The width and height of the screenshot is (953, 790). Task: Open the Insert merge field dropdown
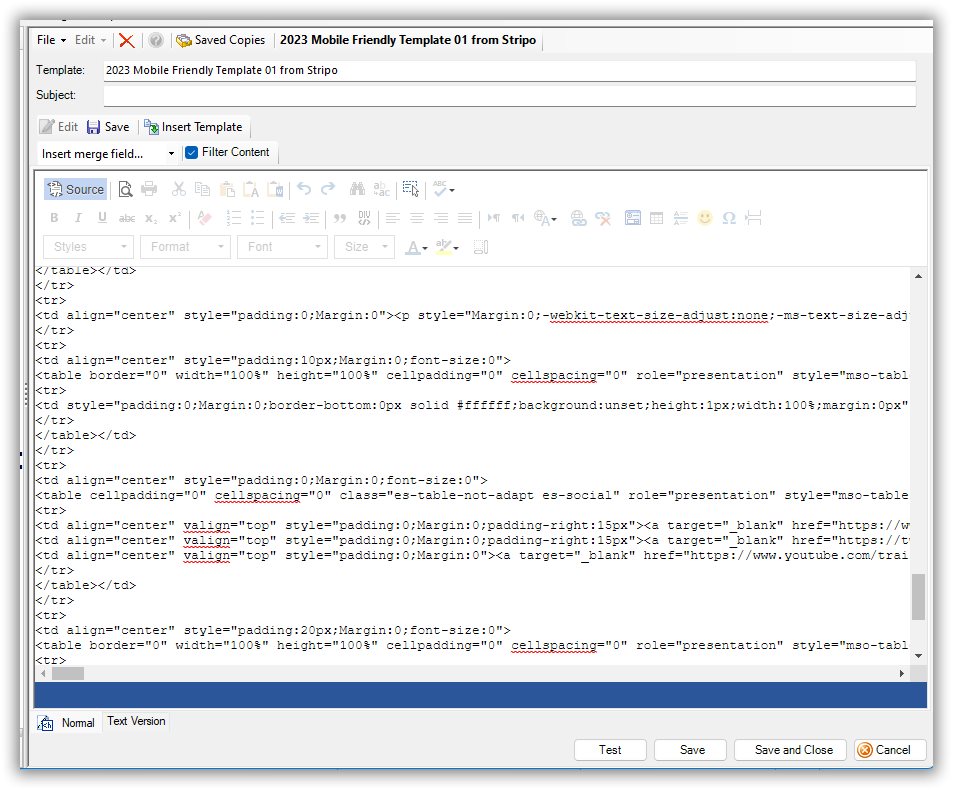coord(108,154)
